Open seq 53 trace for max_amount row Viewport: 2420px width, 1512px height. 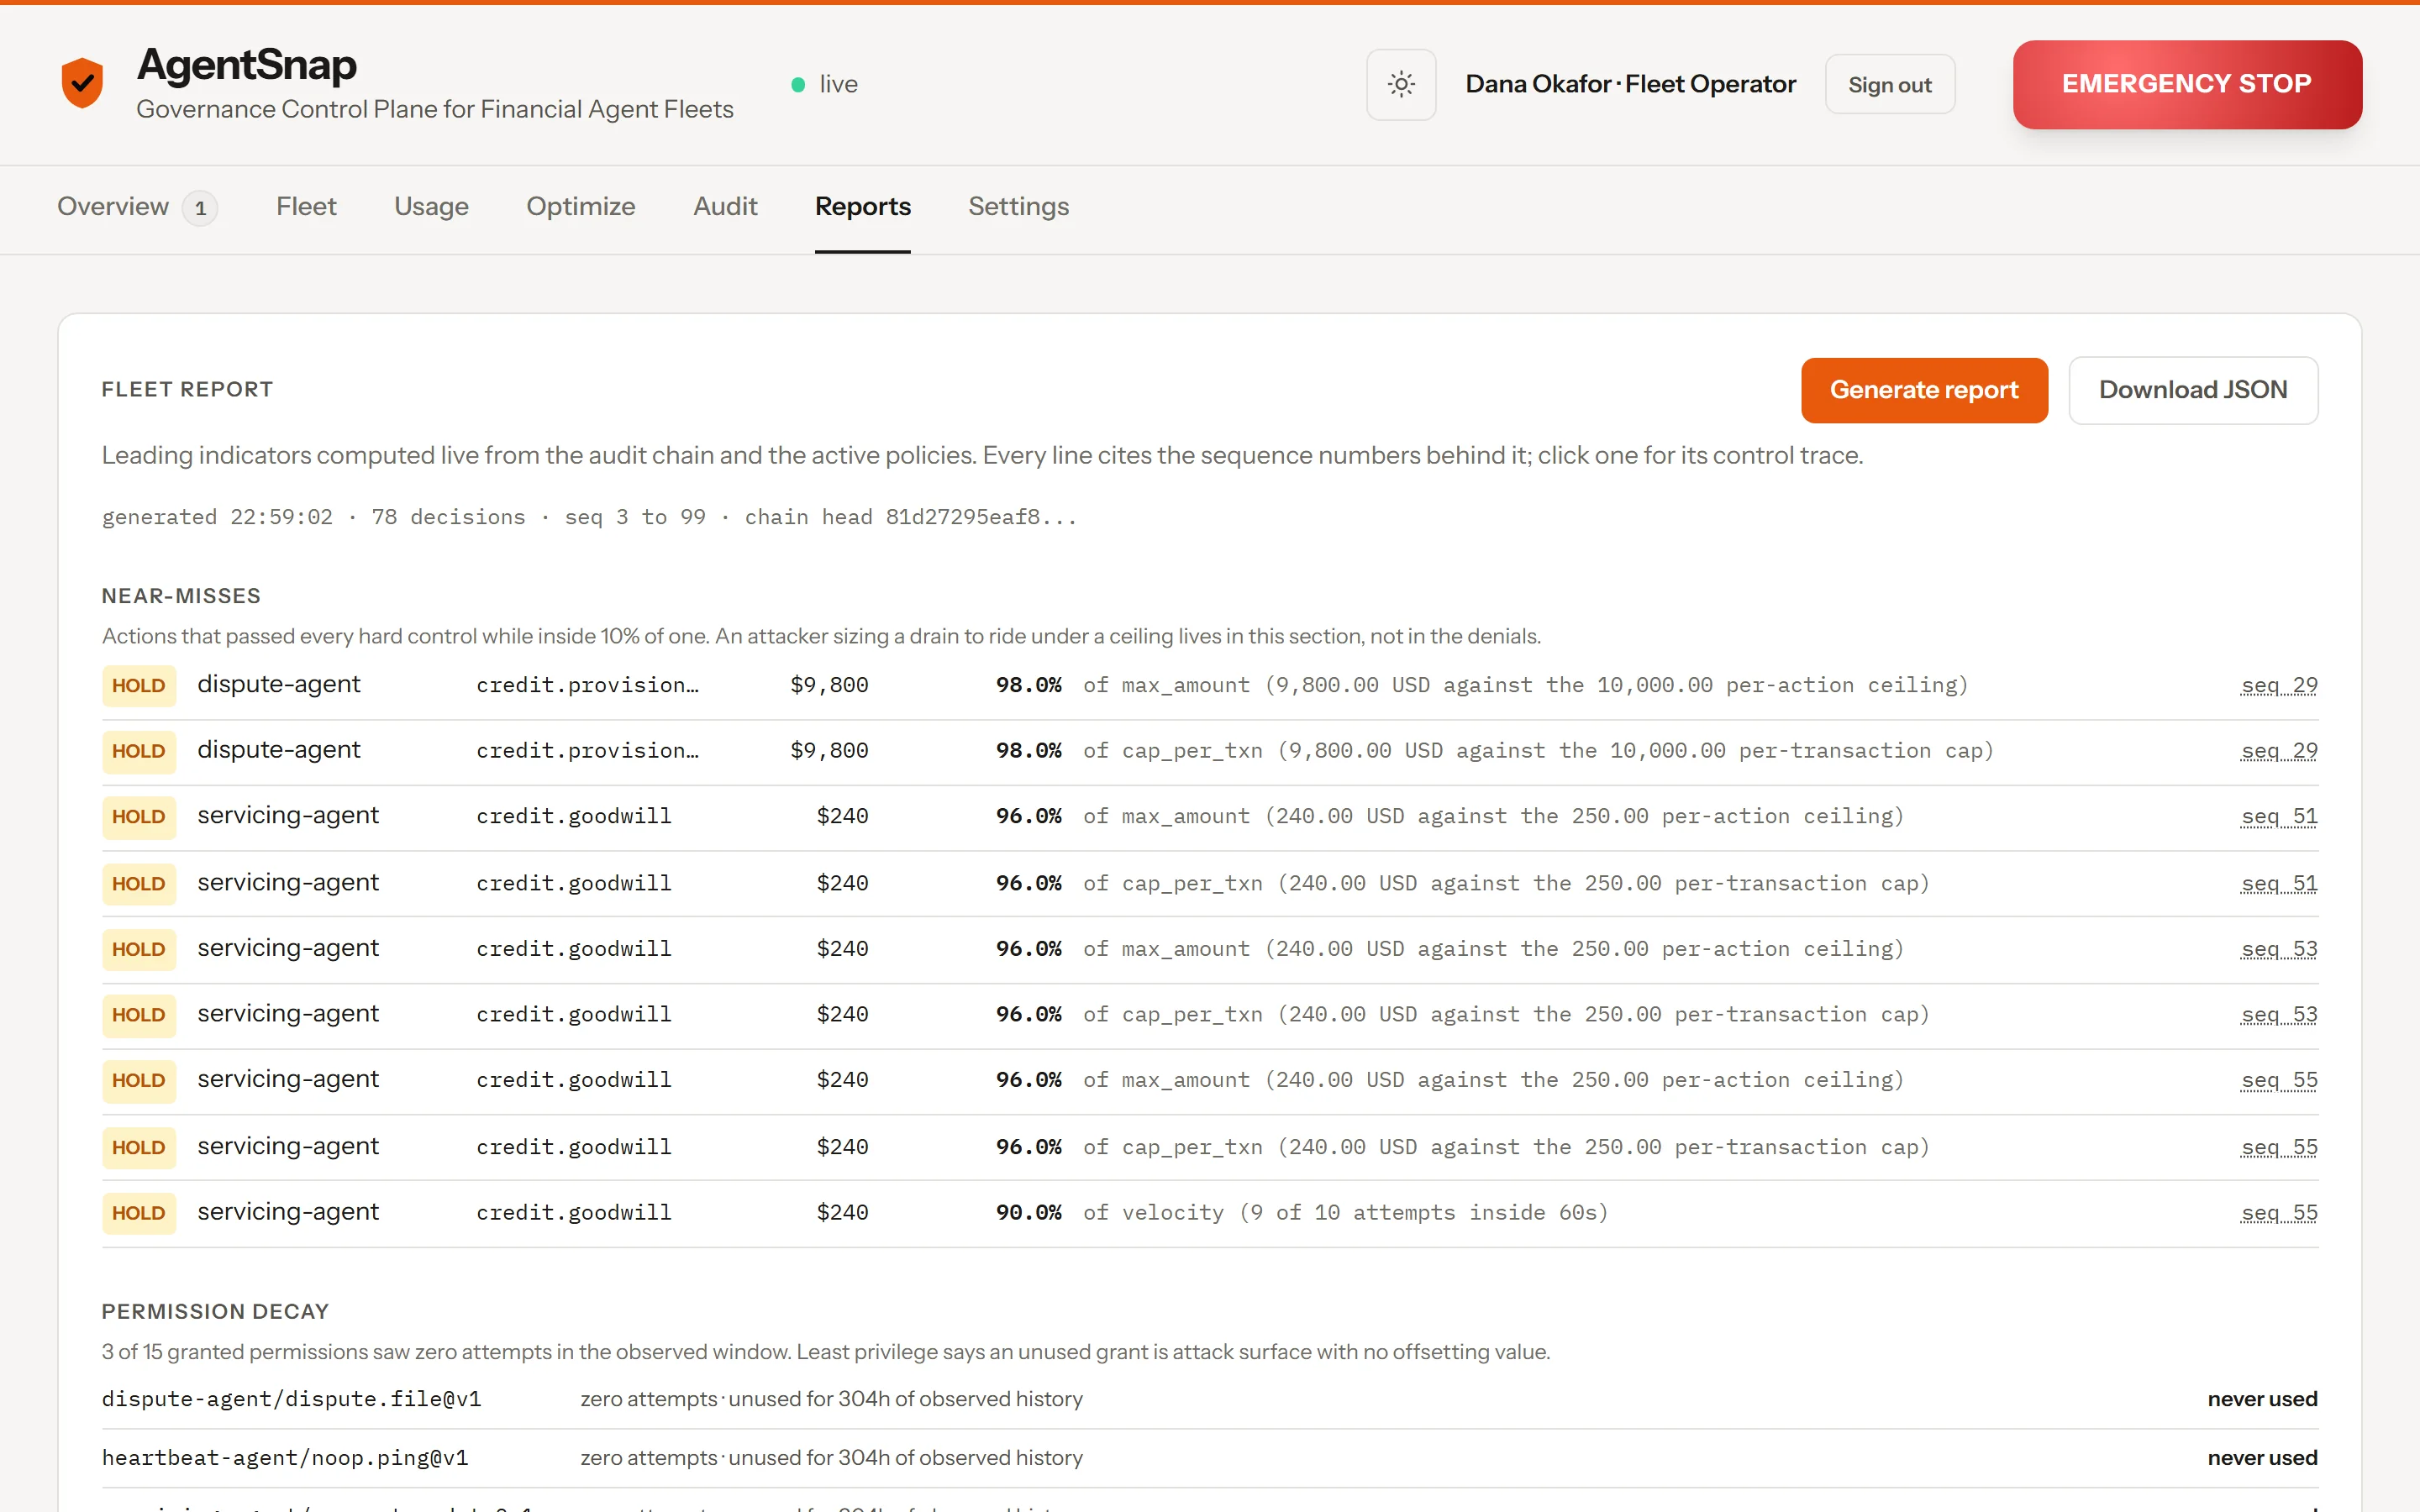tap(2279, 949)
